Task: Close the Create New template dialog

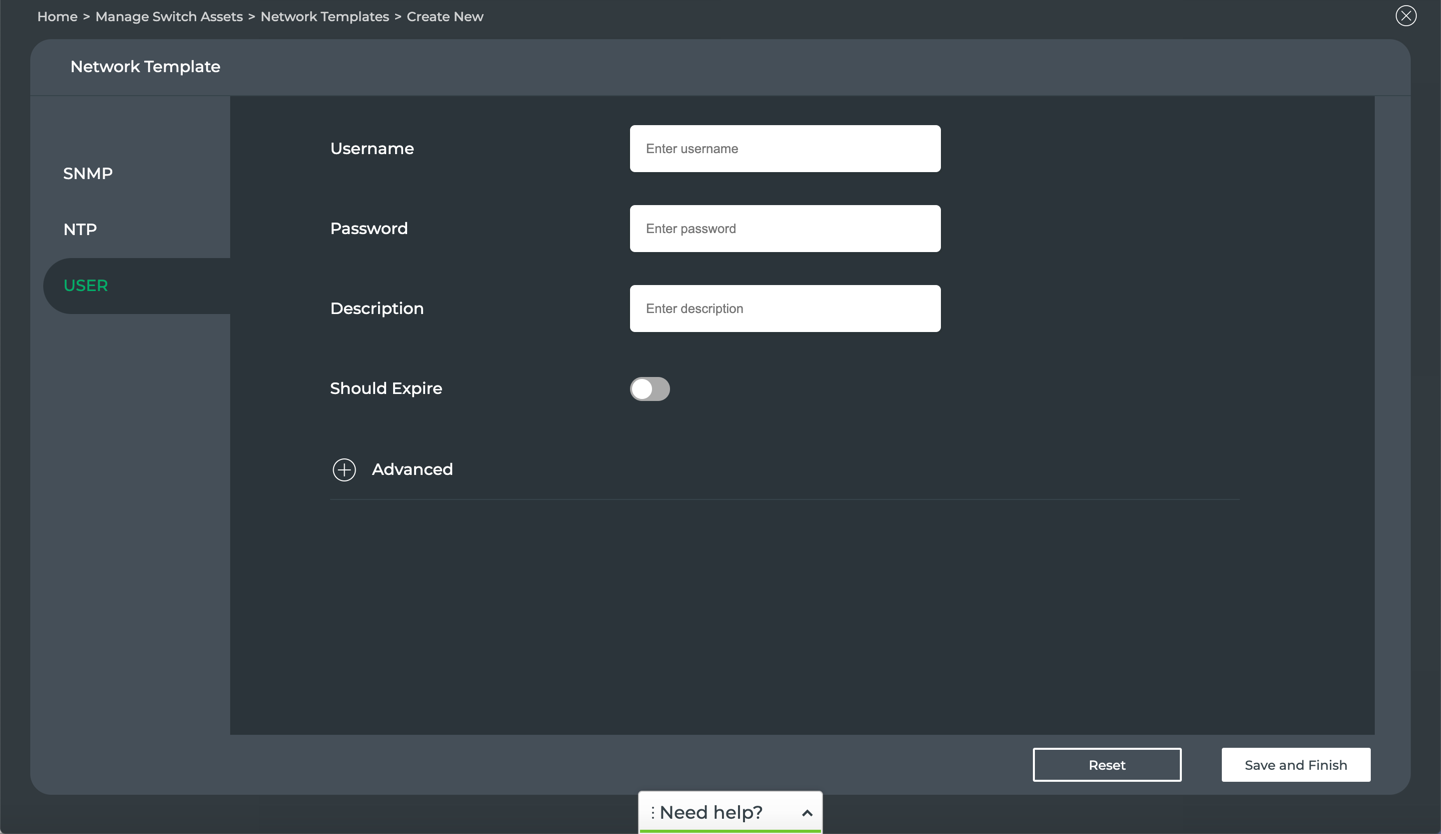Action: point(1406,16)
